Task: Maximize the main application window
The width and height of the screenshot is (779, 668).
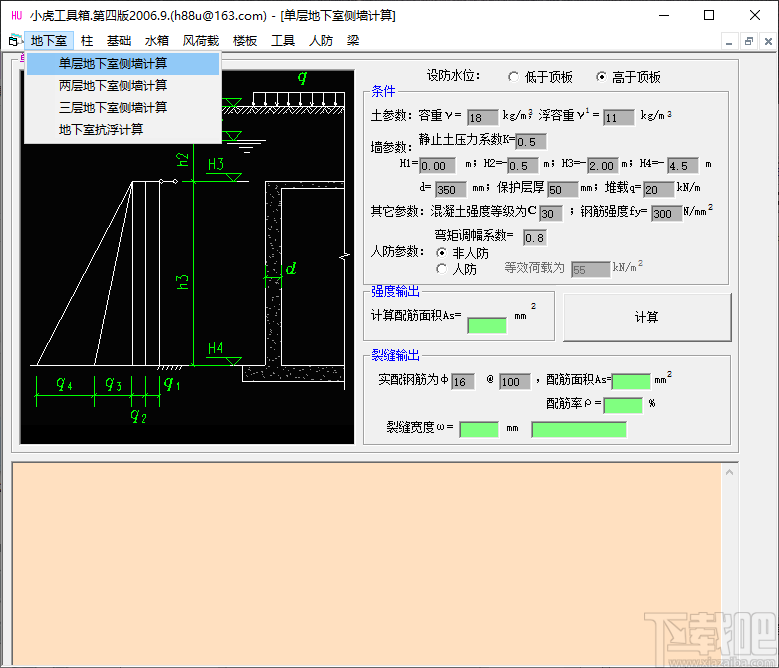Action: (x=709, y=15)
